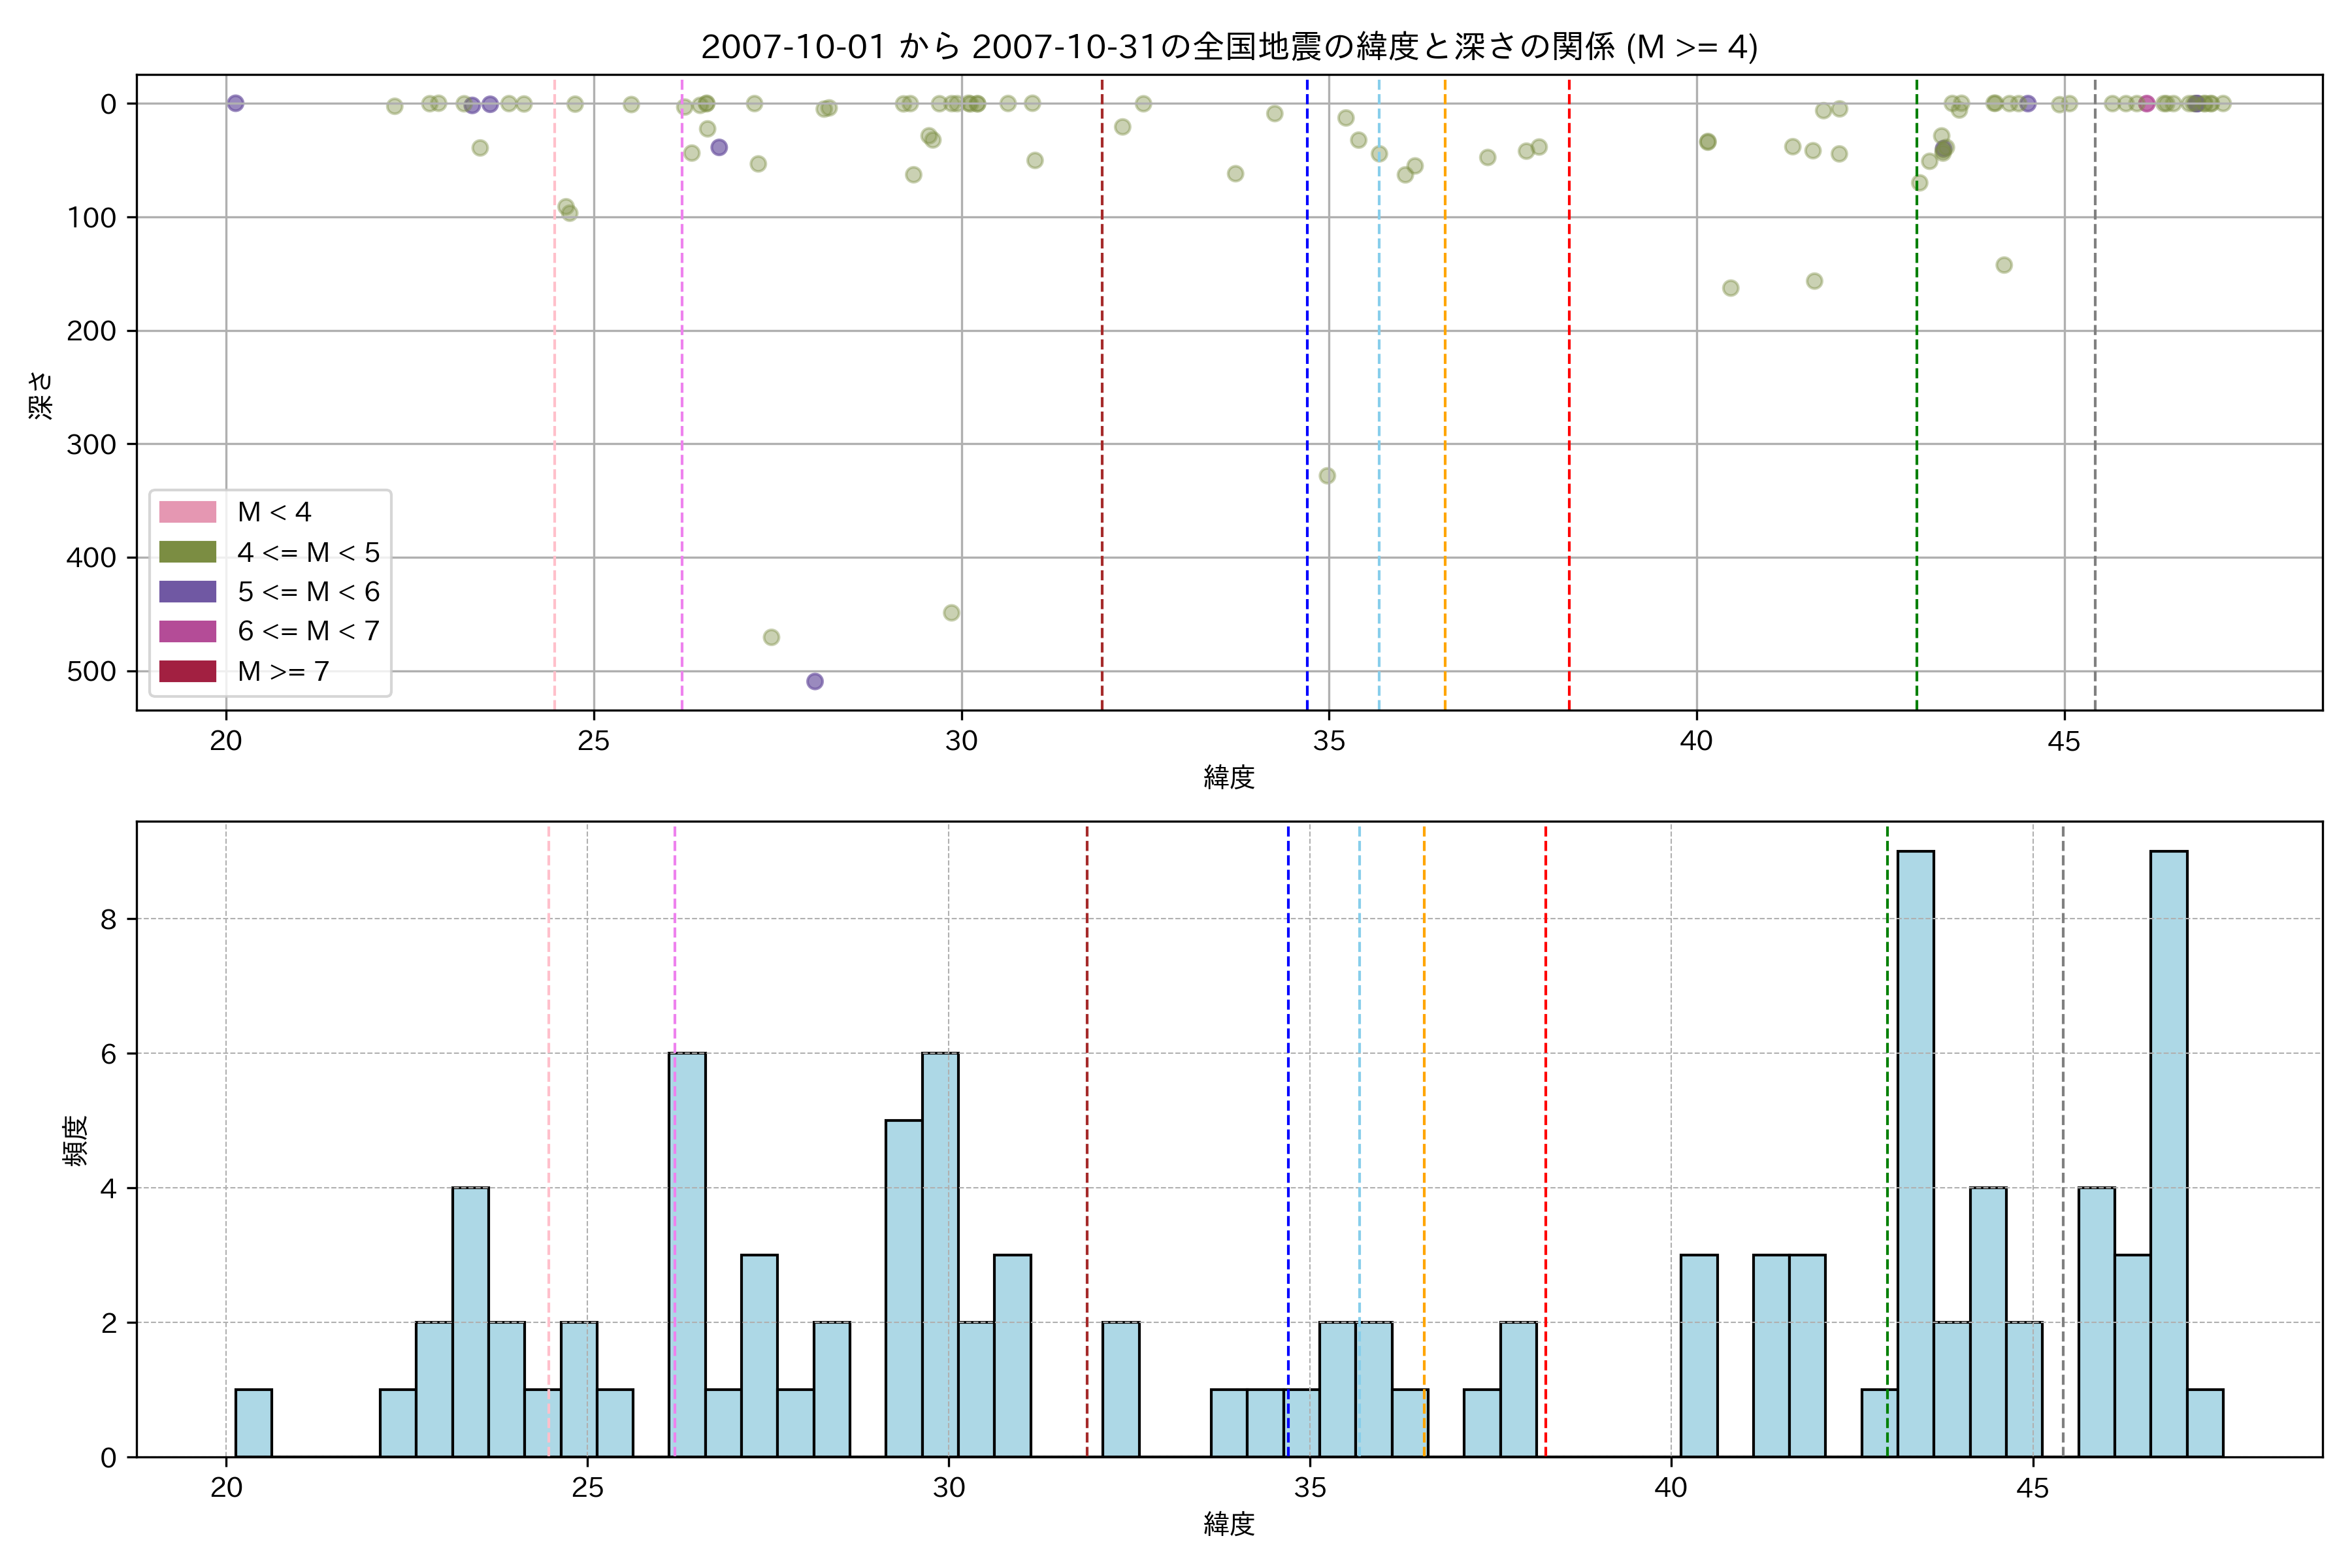The image size is (2352, 1568).
Task: Click the purple point at latitude 20
Action: click(235, 103)
